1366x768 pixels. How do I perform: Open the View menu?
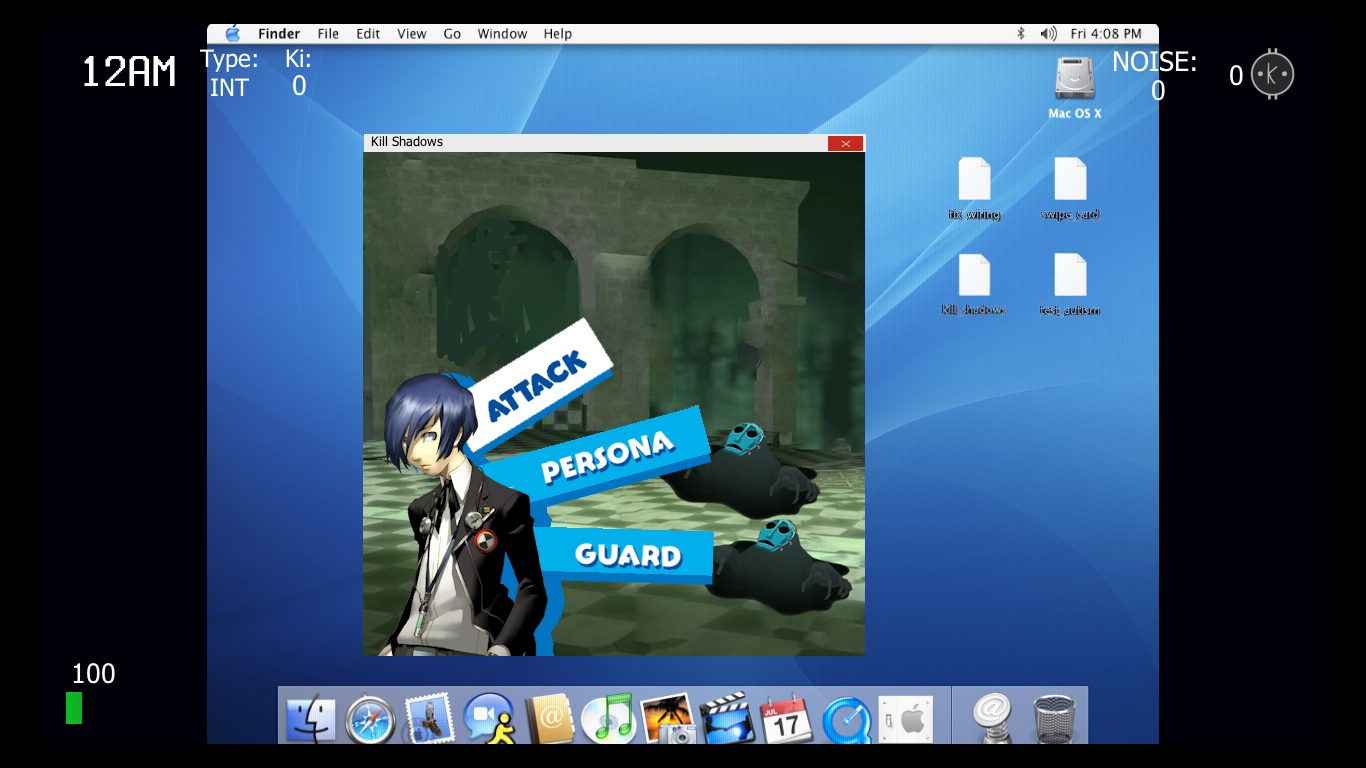tap(412, 34)
